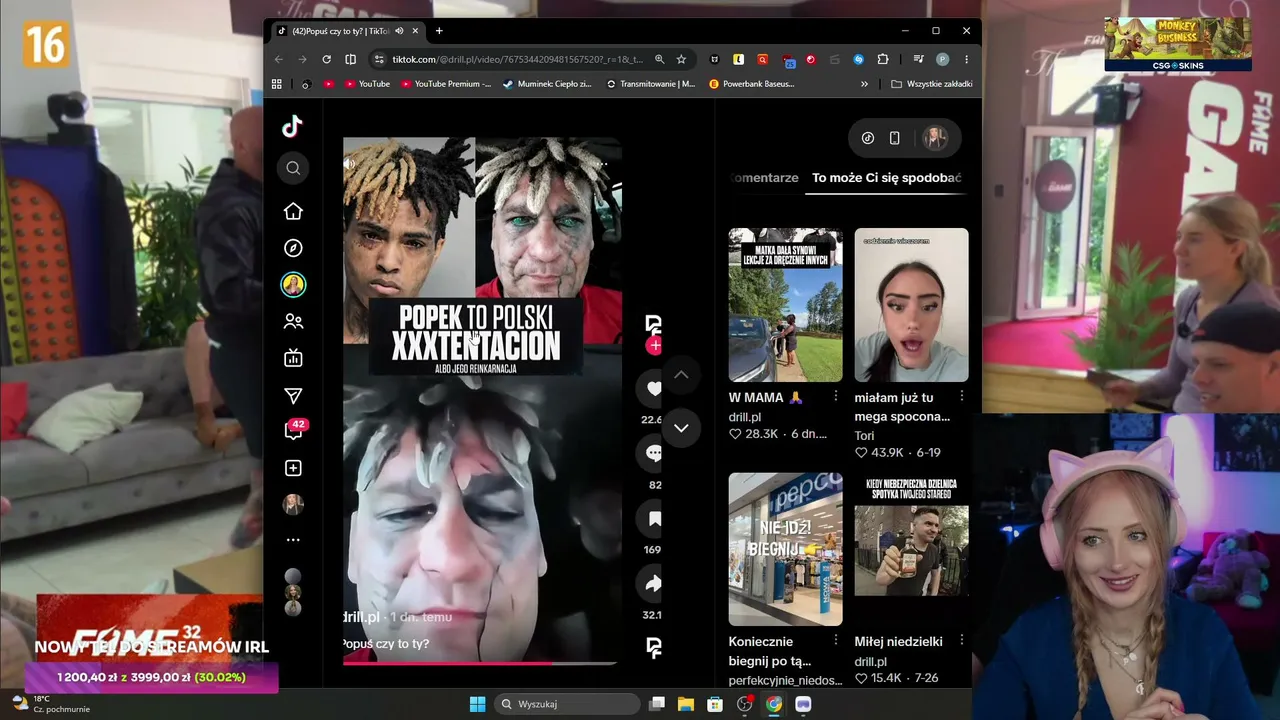Click the Tori author name
The height and width of the screenshot is (720, 1280).
point(864,436)
